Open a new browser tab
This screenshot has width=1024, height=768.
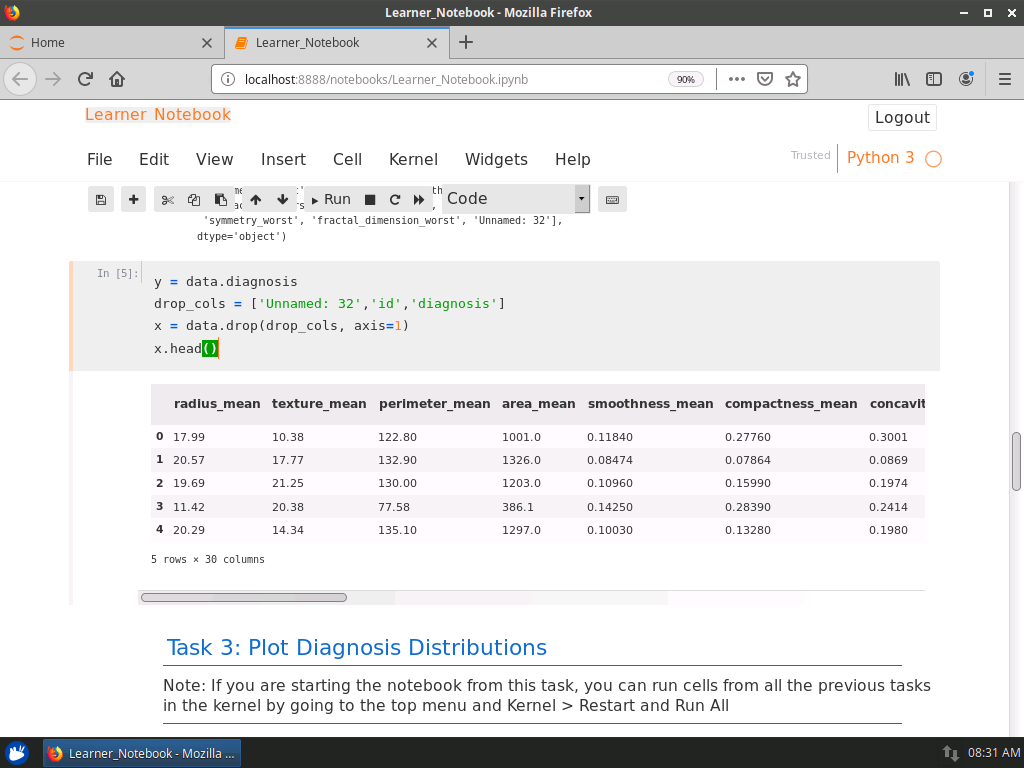[466, 42]
